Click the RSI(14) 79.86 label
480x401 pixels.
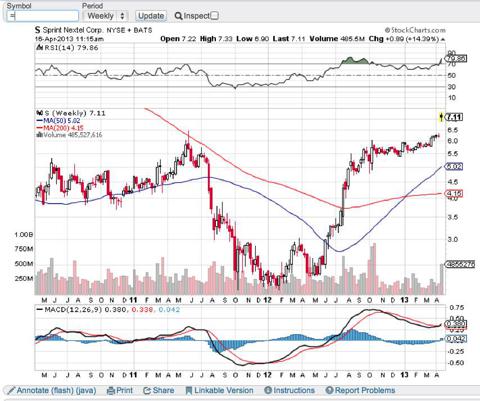[x=68, y=48]
